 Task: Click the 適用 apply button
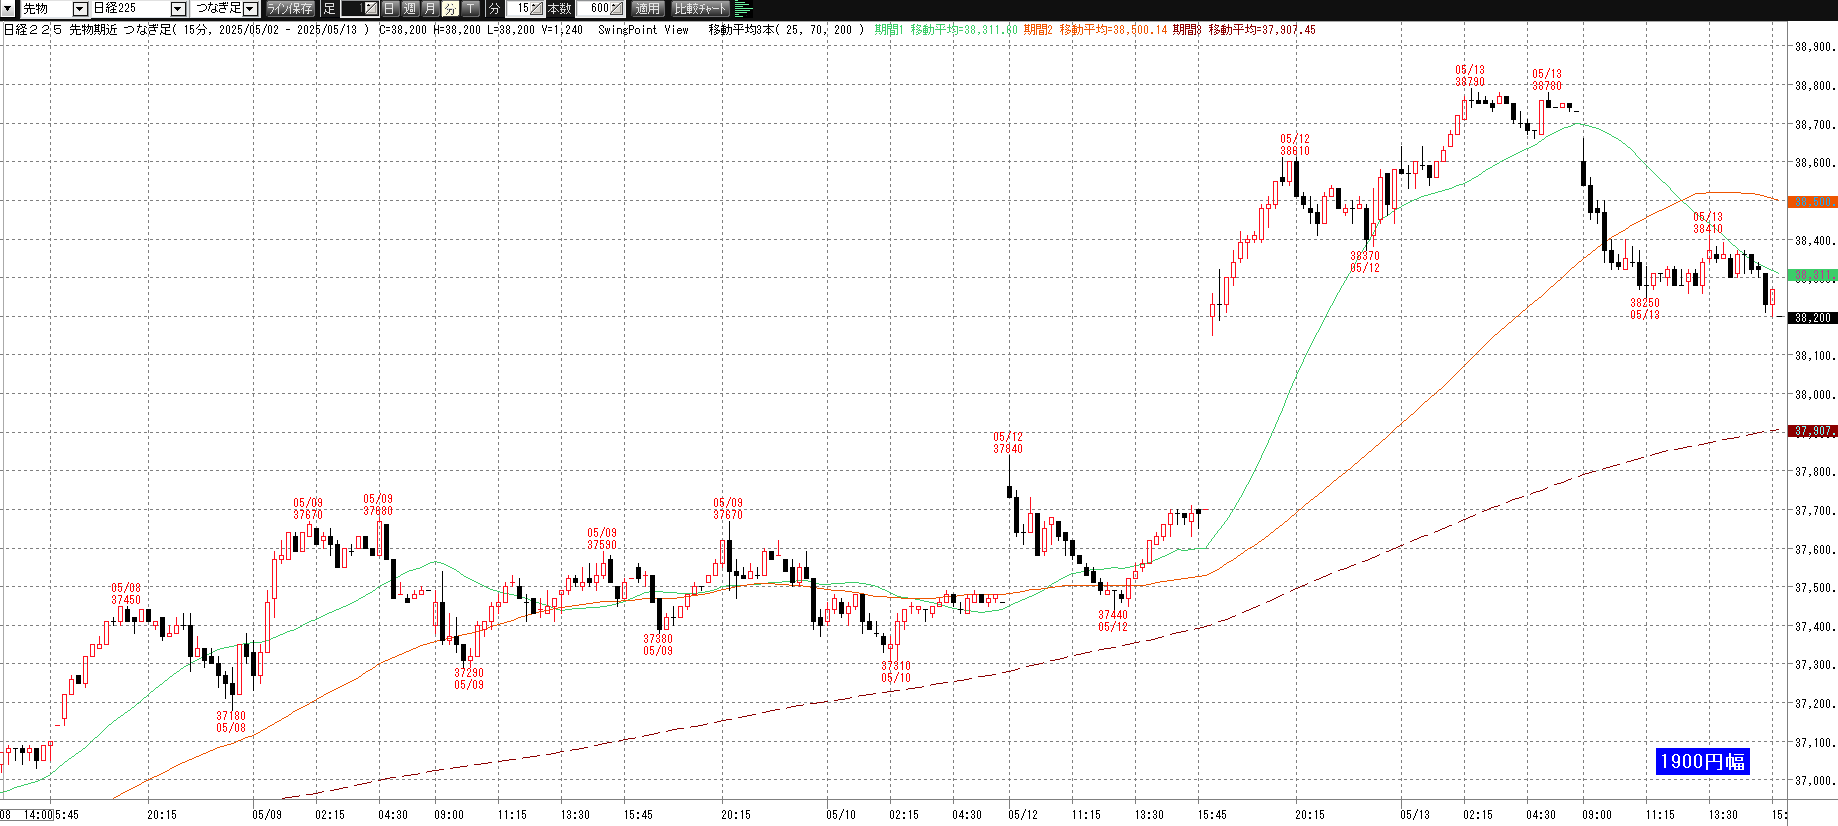[647, 8]
